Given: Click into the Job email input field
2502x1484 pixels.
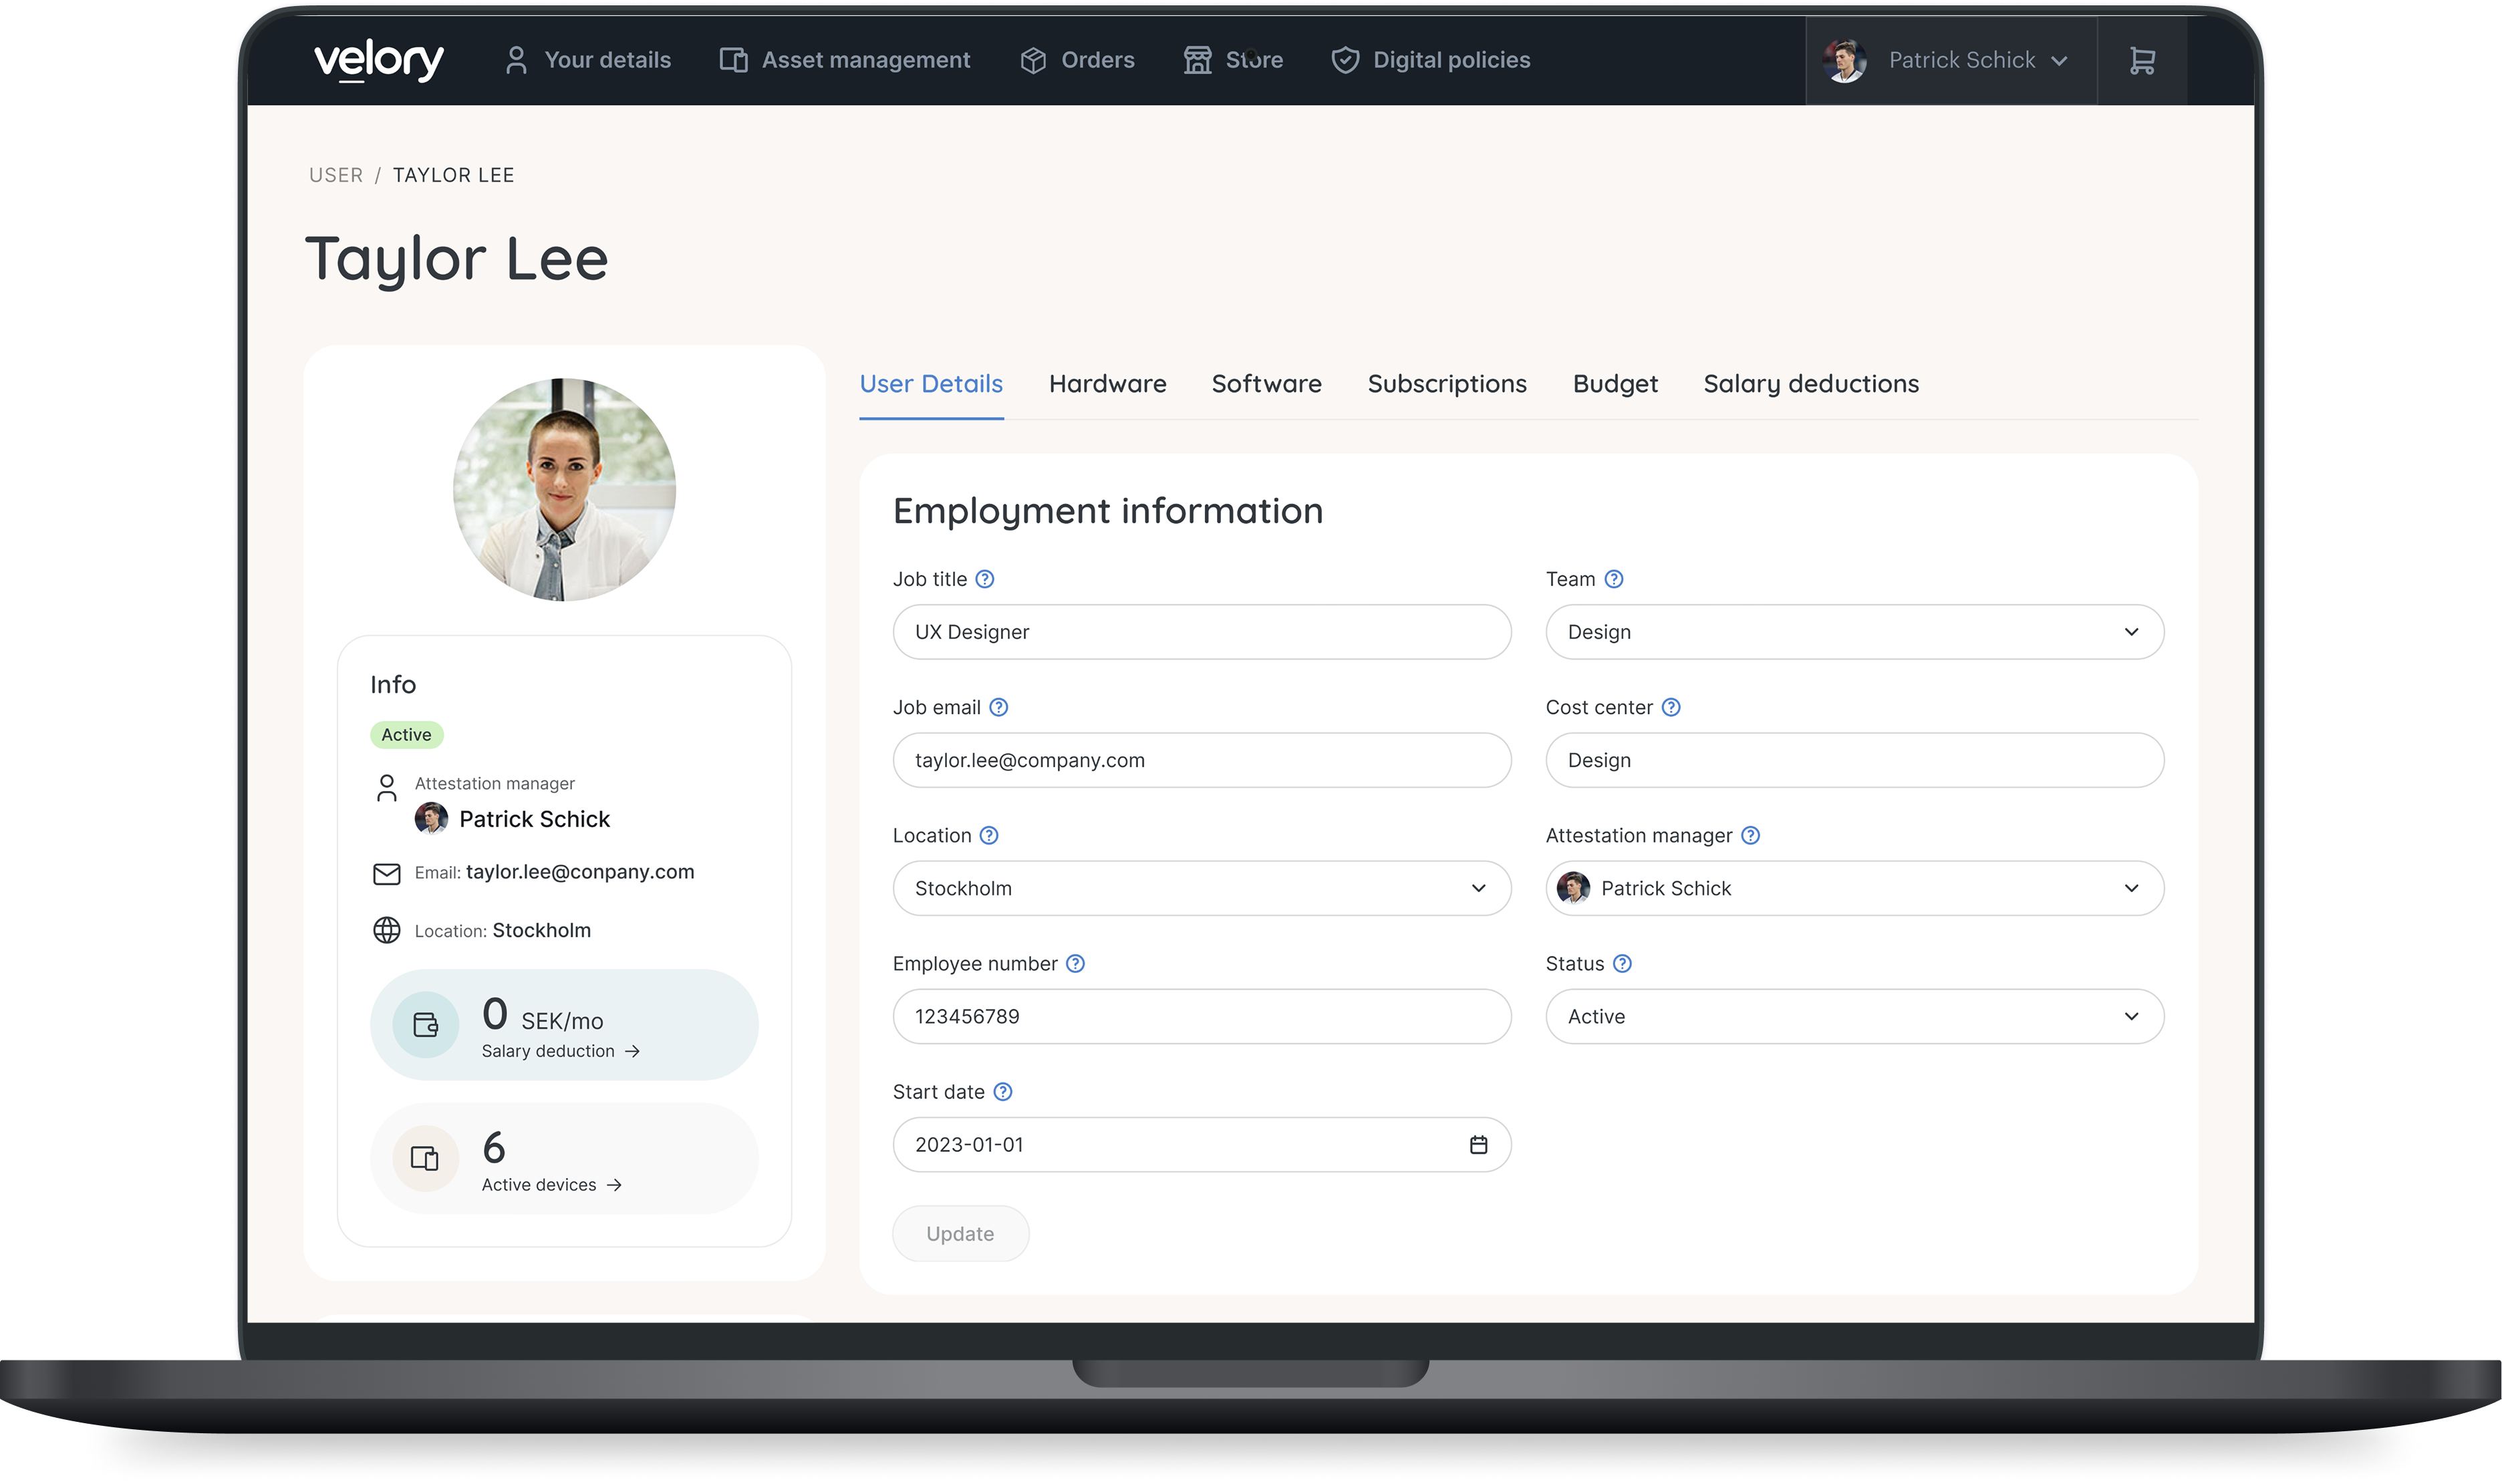Looking at the screenshot, I should tap(1201, 760).
